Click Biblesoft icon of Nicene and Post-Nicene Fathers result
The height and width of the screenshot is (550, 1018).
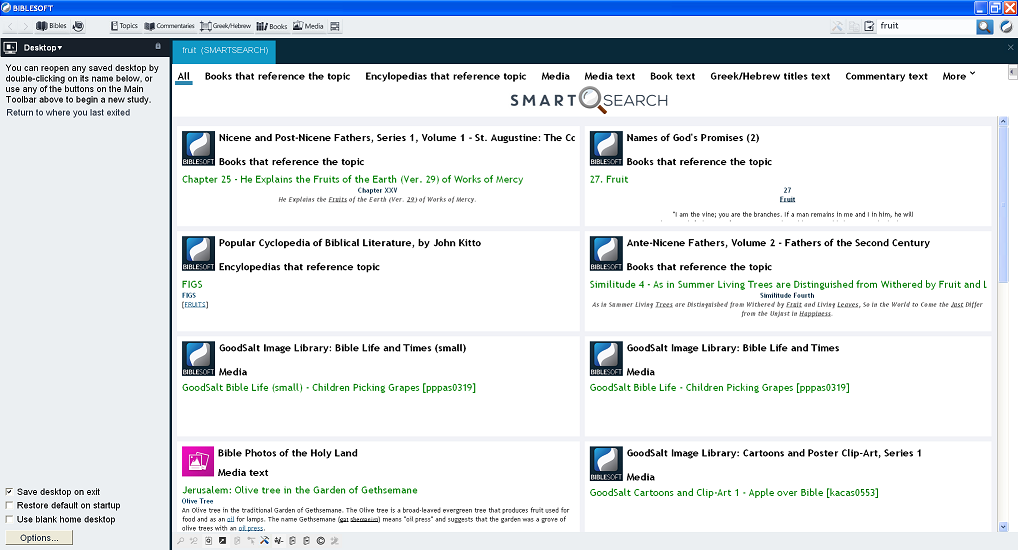click(198, 149)
